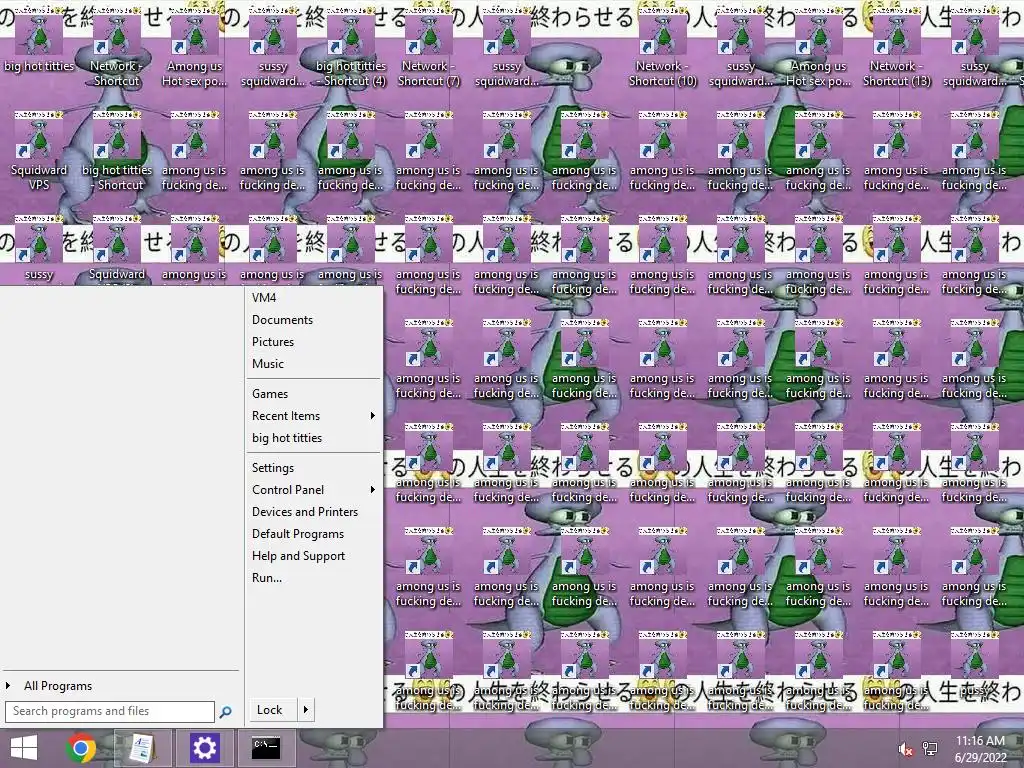The image size is (1024, 768).
Task: Click the muted volume tray icon
Action: pyautogui.click(x=906, y=749)
